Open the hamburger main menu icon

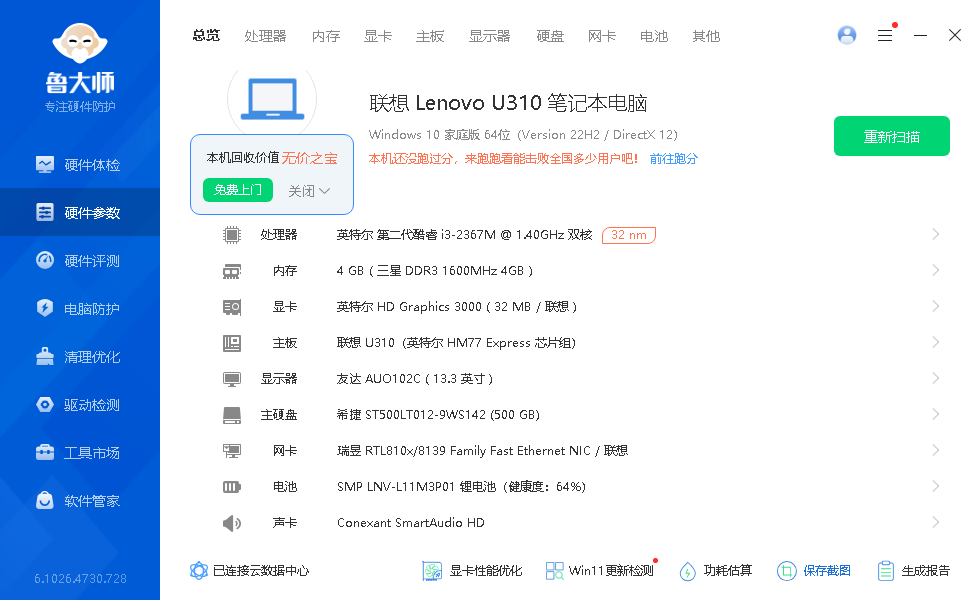pos(885,36)
